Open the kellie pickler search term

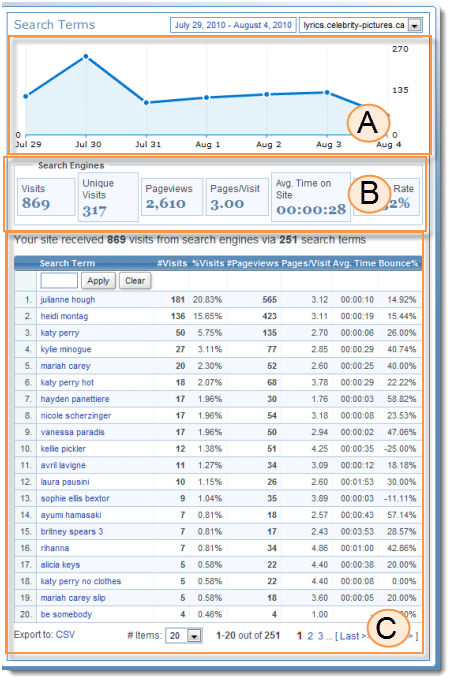(63, 449)
